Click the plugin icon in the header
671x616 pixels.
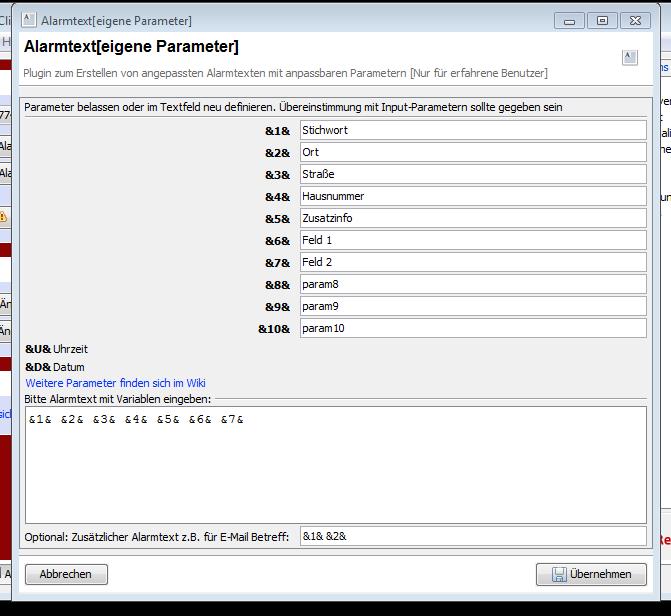coord(629,58)
